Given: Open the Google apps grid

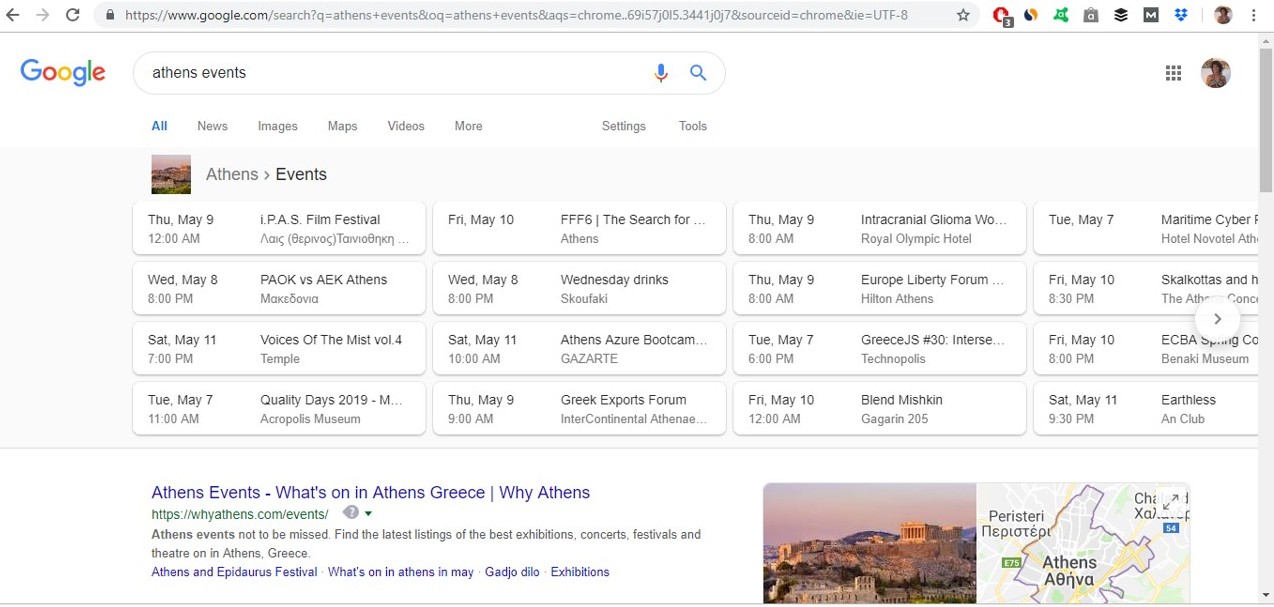Looking at the screenshot, I should (1173, 73).
